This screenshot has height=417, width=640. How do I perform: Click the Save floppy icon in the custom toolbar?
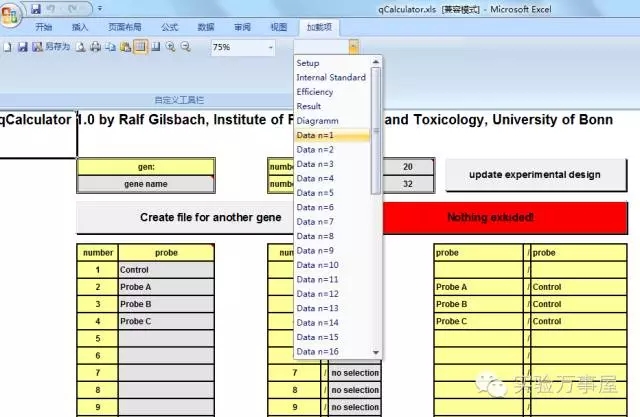pyautogui.click(x=22, y=47)
